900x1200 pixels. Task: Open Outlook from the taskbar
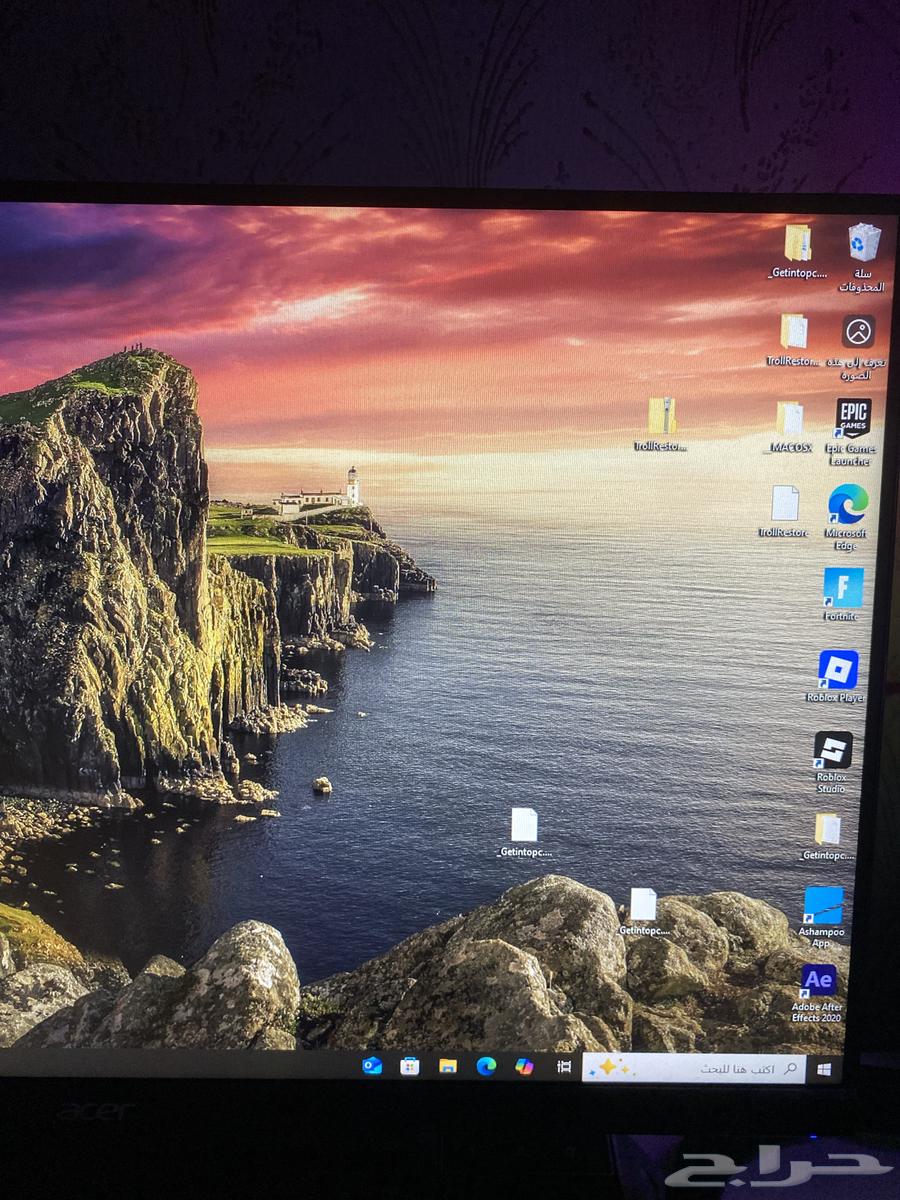372,1066
